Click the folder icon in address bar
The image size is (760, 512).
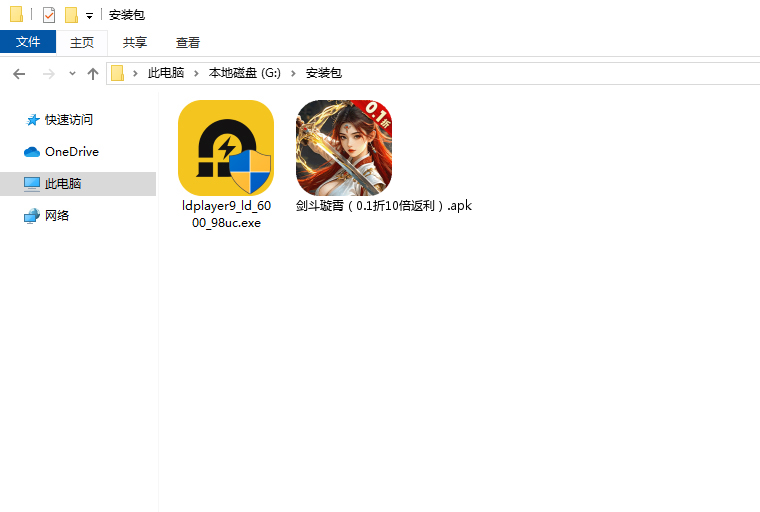point(118,73)
